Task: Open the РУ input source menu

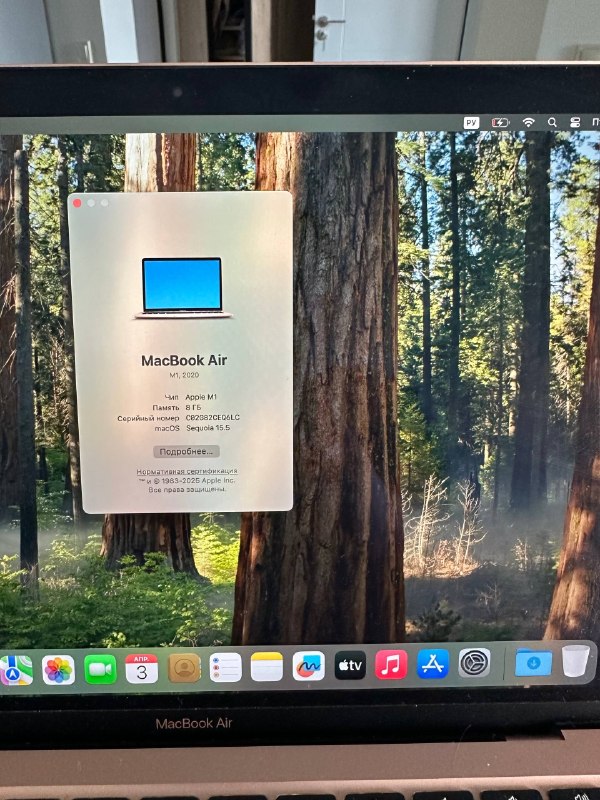Action: coord(471,122)
